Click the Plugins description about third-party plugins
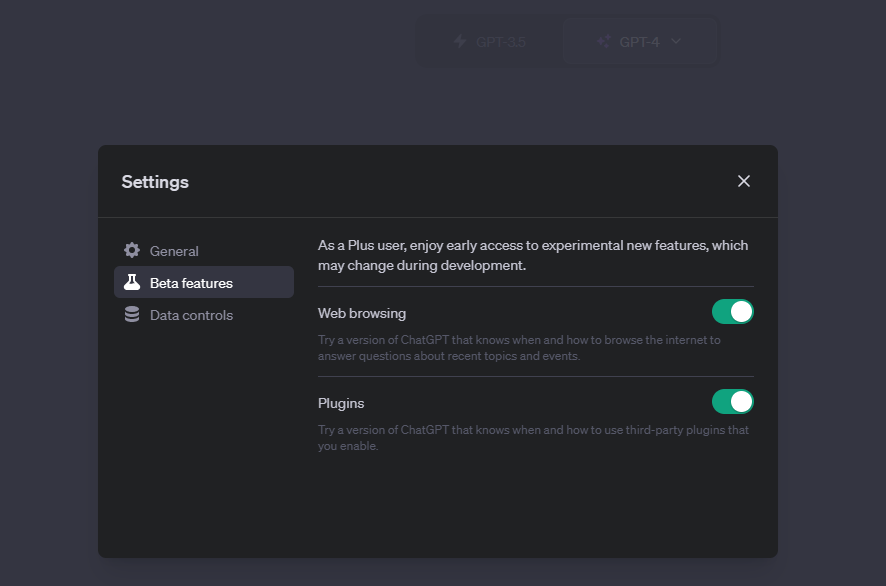Image resolution: width=886 pixels, height=586 pixels. click(x=533, y=438)
